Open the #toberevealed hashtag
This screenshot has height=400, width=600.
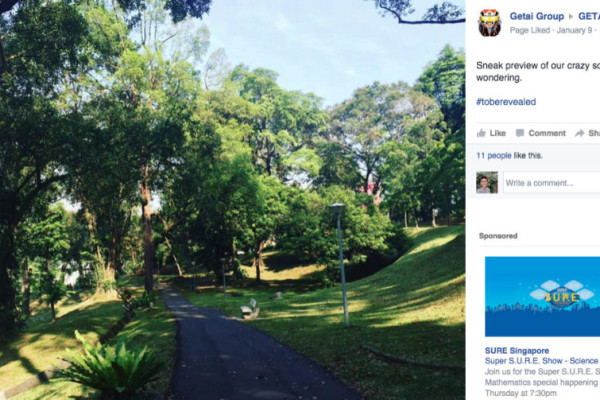pyautogui.click(x=506, y=102)
